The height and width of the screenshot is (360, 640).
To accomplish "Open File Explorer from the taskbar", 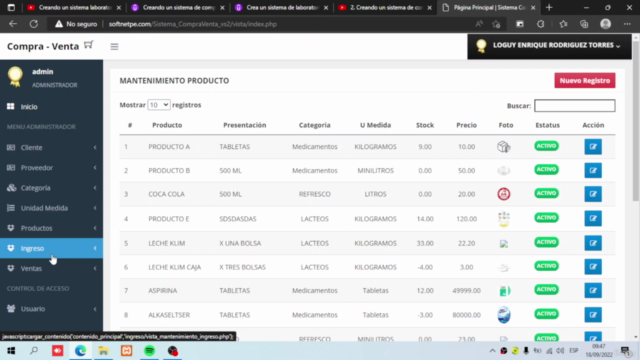I will click(103, 351).
